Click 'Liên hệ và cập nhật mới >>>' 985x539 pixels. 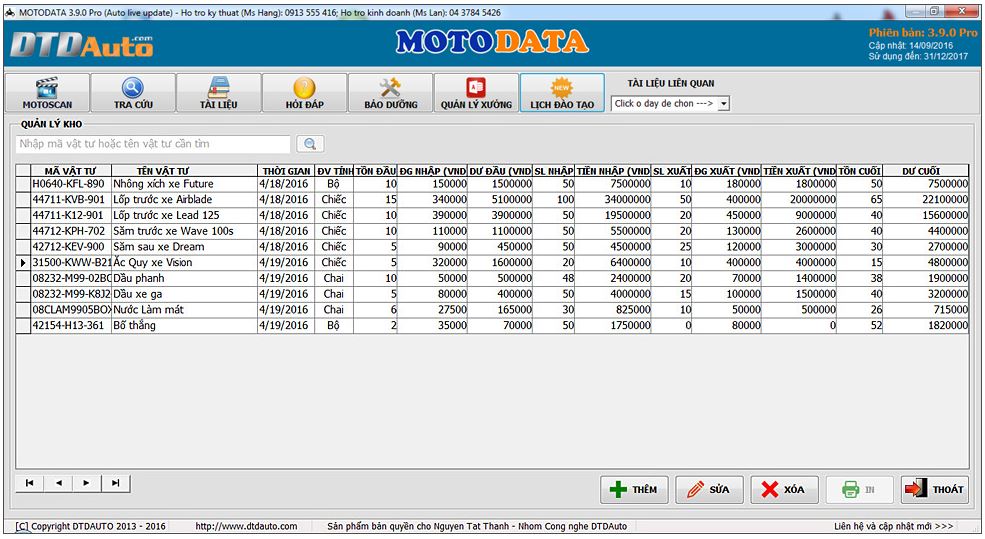[893, 526]
